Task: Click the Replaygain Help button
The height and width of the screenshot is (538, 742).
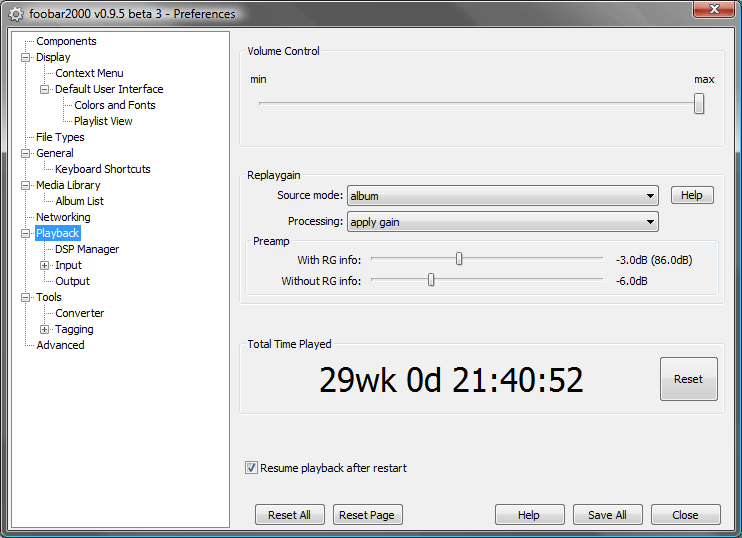Action: (x=691, y=195)
